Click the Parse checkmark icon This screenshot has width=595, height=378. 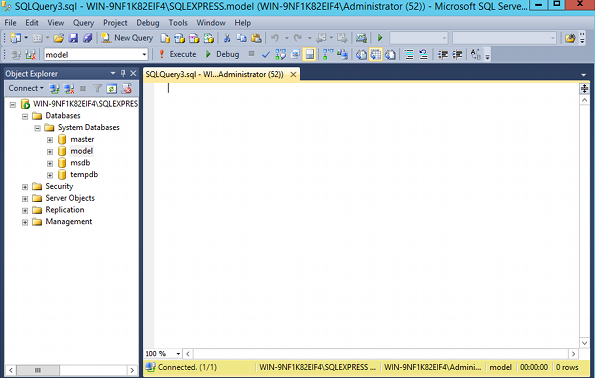coord(266,55)
